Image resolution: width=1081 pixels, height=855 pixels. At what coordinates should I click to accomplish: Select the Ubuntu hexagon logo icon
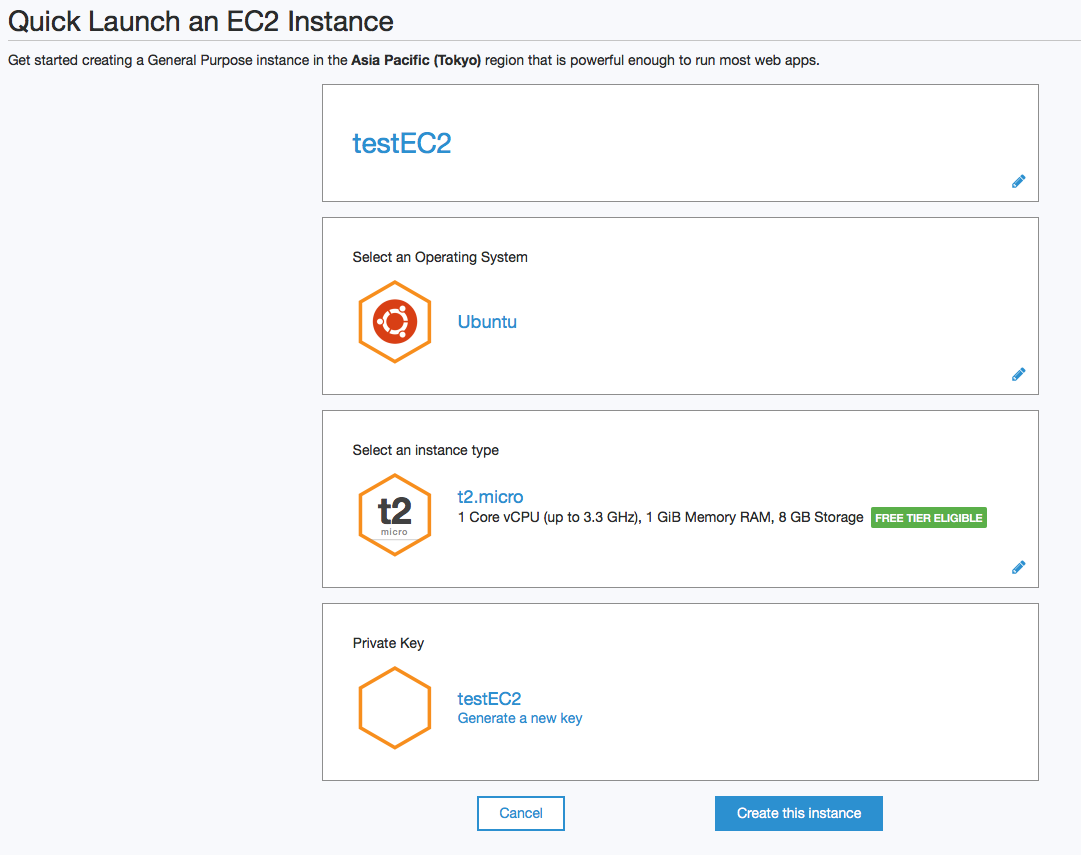[x=395, y=321]
